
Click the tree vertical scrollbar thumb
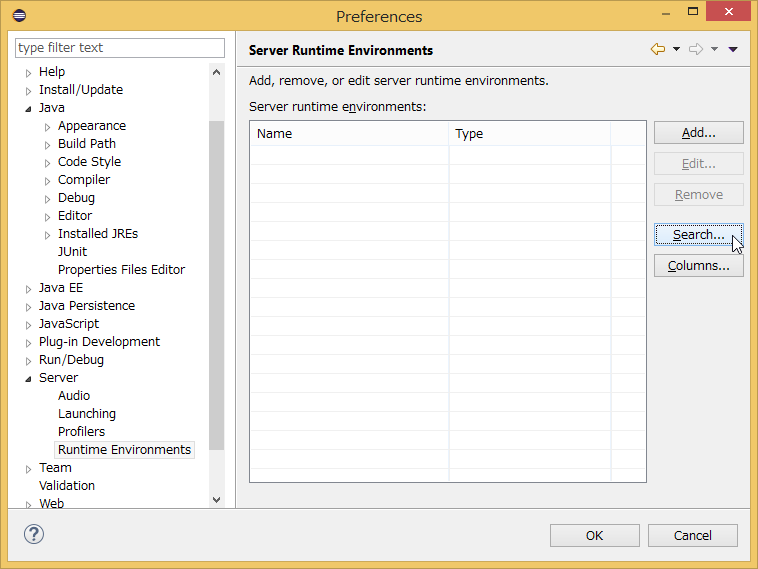[x=217, y=285]
